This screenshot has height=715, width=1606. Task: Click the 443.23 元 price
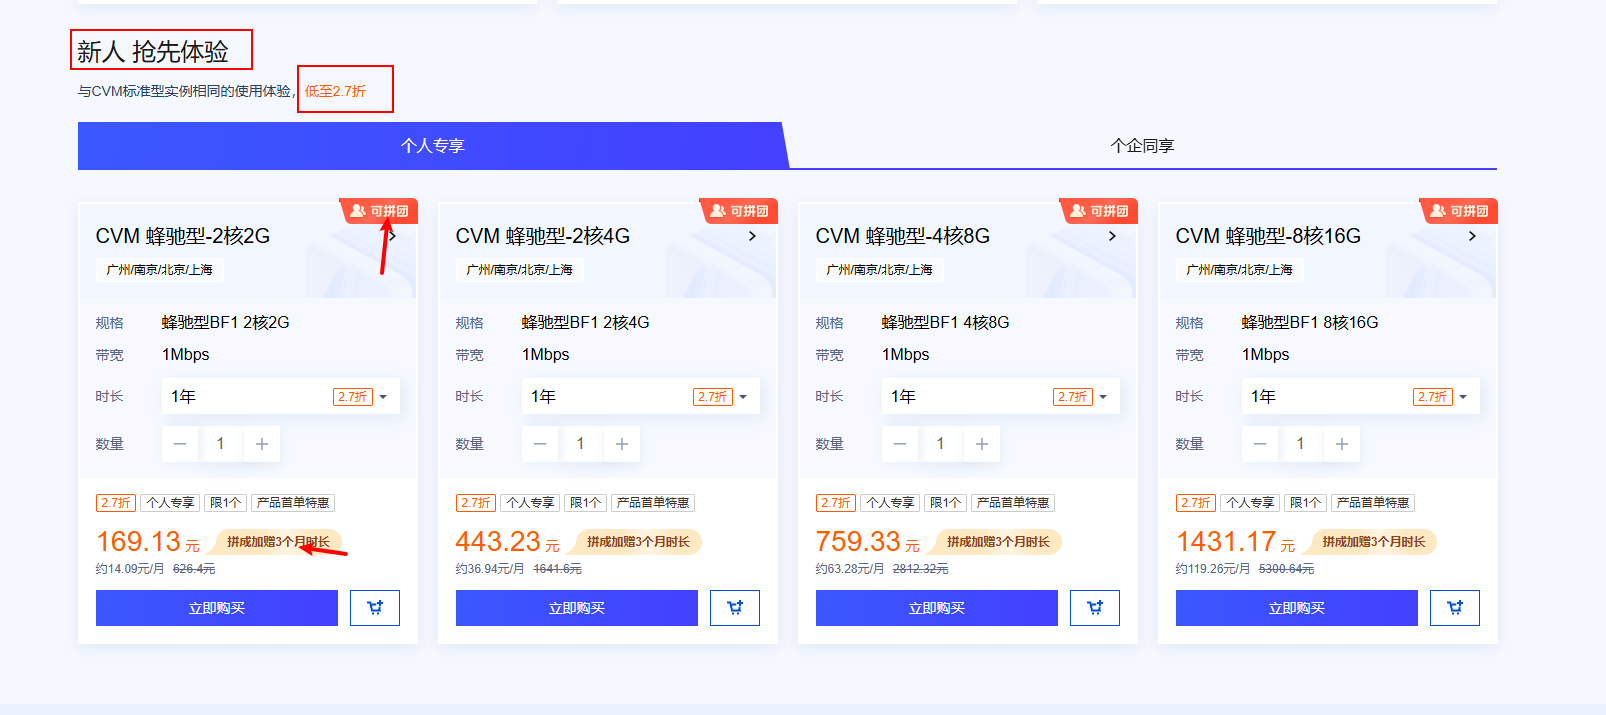click(508, 542)
